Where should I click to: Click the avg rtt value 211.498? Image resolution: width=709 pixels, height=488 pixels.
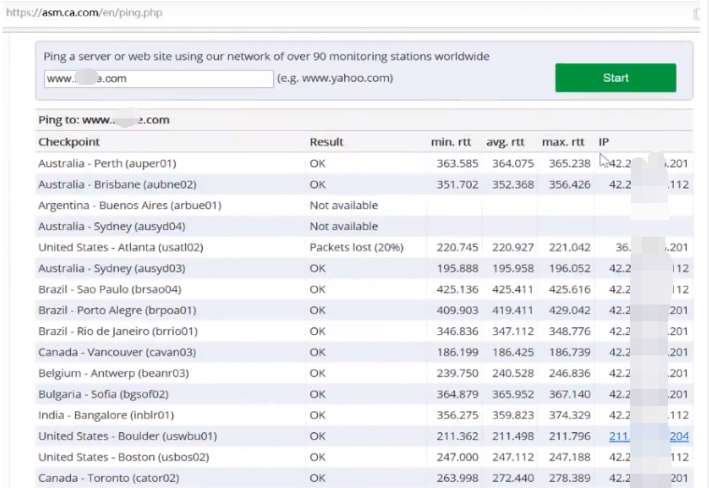[513, 436]
